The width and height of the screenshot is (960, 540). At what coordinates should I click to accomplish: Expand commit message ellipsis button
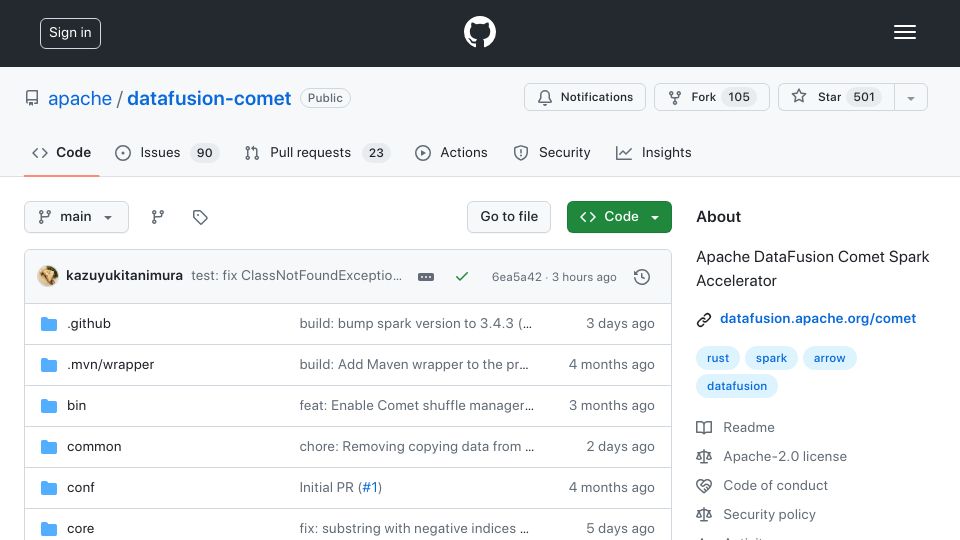426,277
